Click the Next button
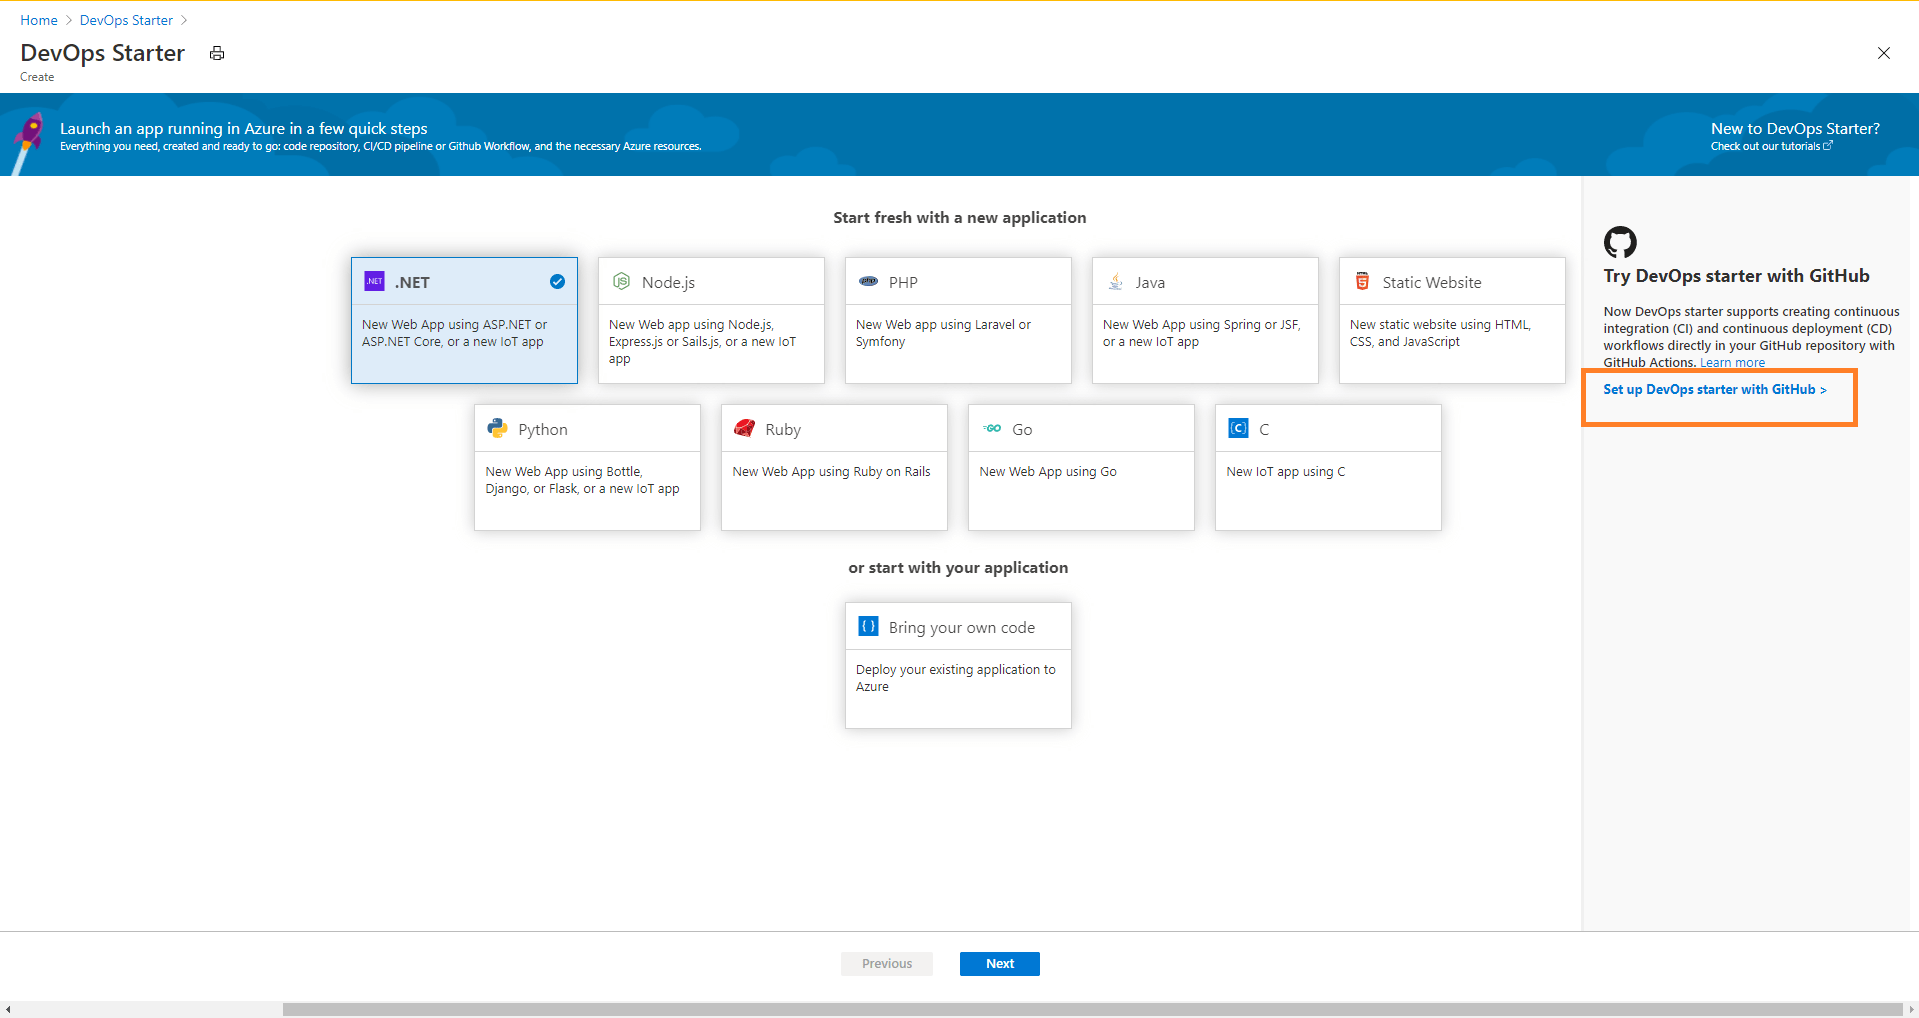The width and height of the screenshot is (1919, 1018). point(998,963)
